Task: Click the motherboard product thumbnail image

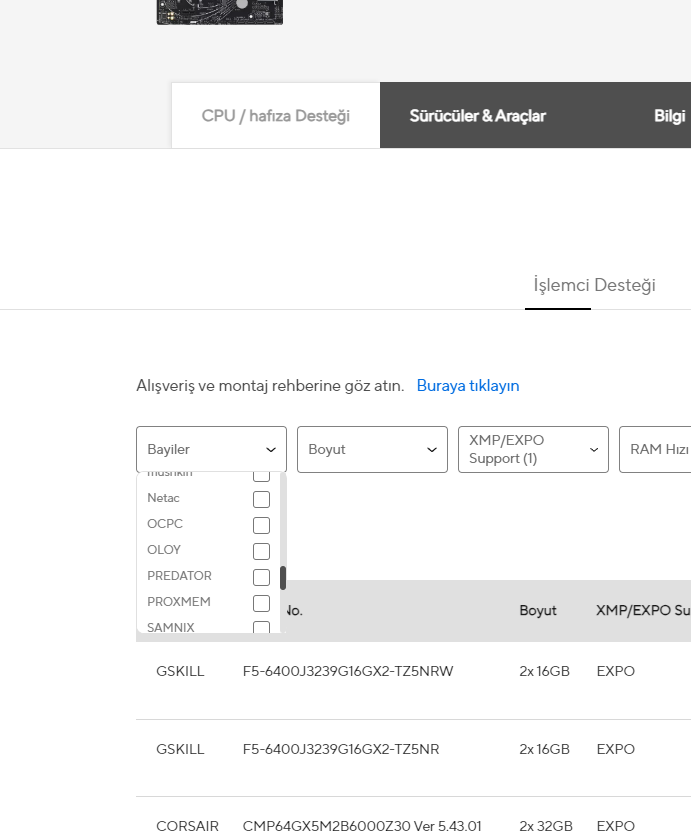Action: [219, 11]
